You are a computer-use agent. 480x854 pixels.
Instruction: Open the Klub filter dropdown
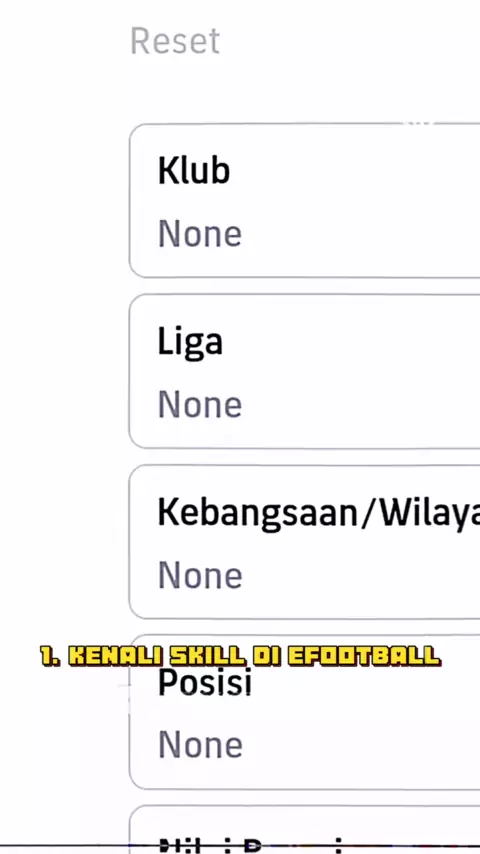pos(305,201)
